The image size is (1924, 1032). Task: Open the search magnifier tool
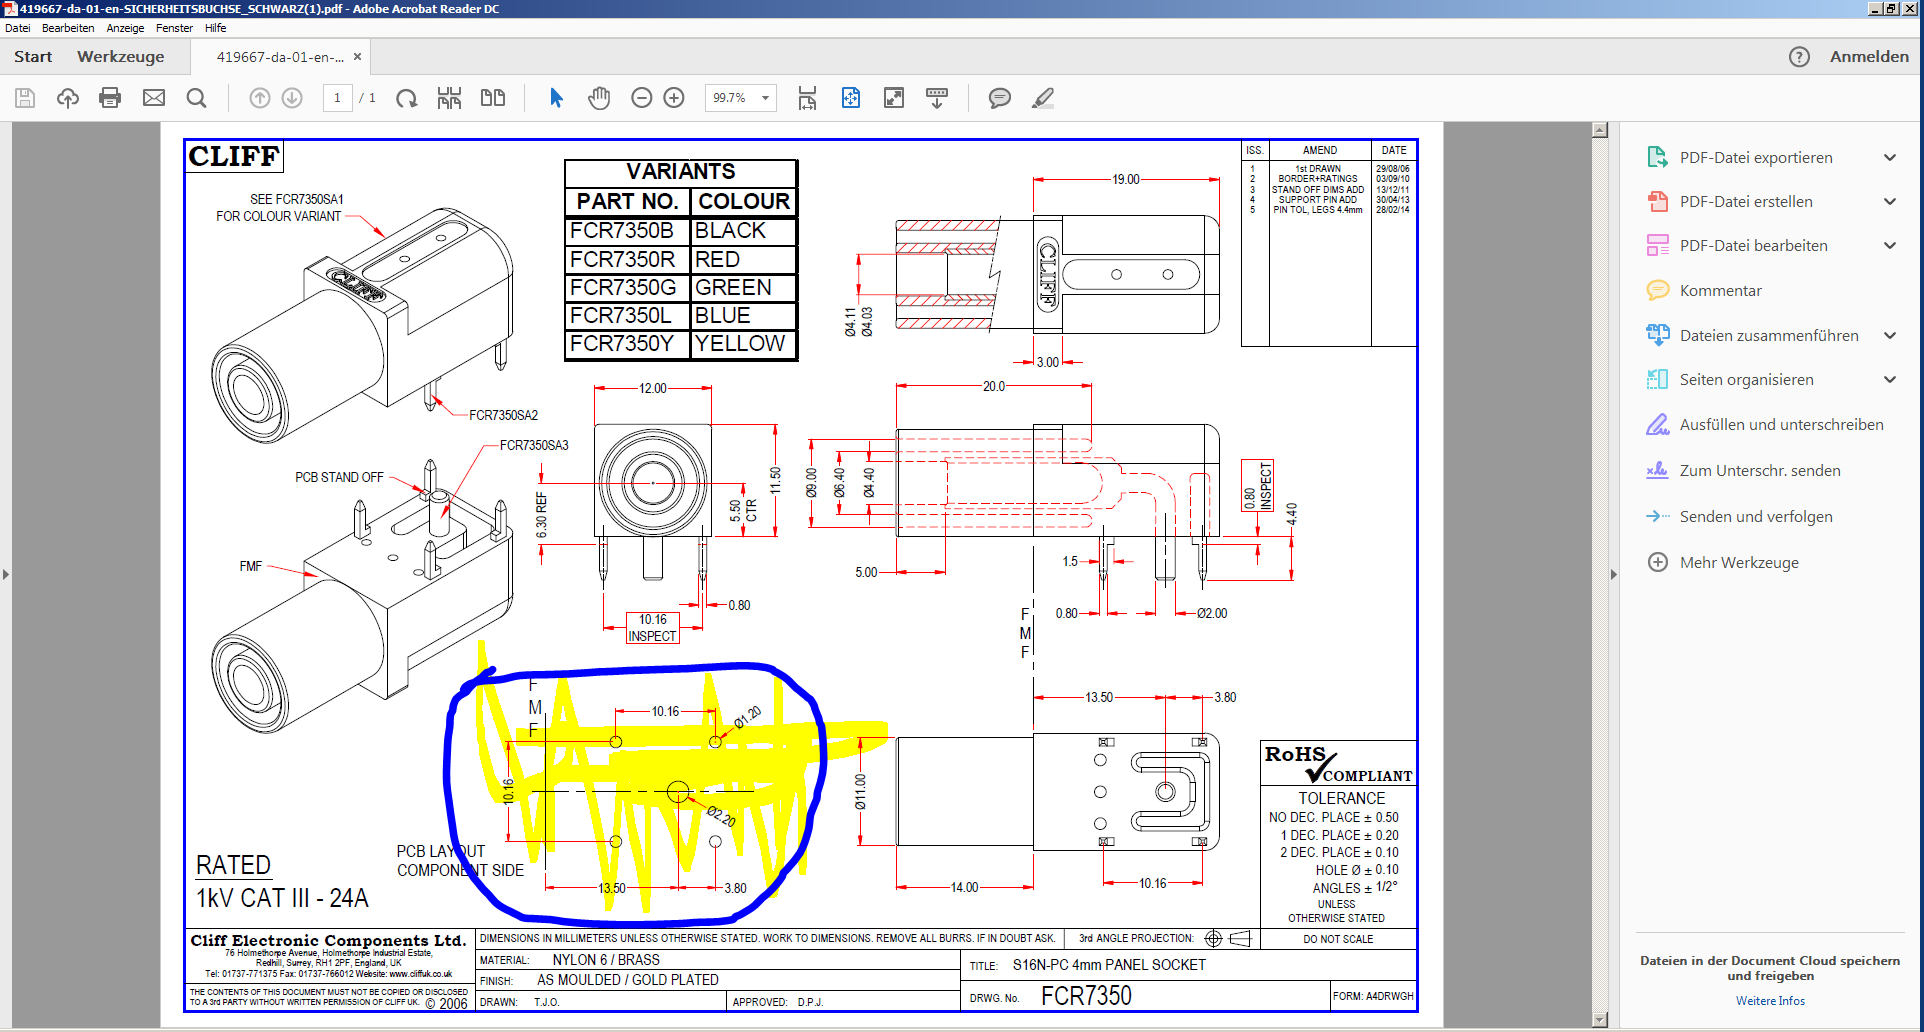click(197, 98)
